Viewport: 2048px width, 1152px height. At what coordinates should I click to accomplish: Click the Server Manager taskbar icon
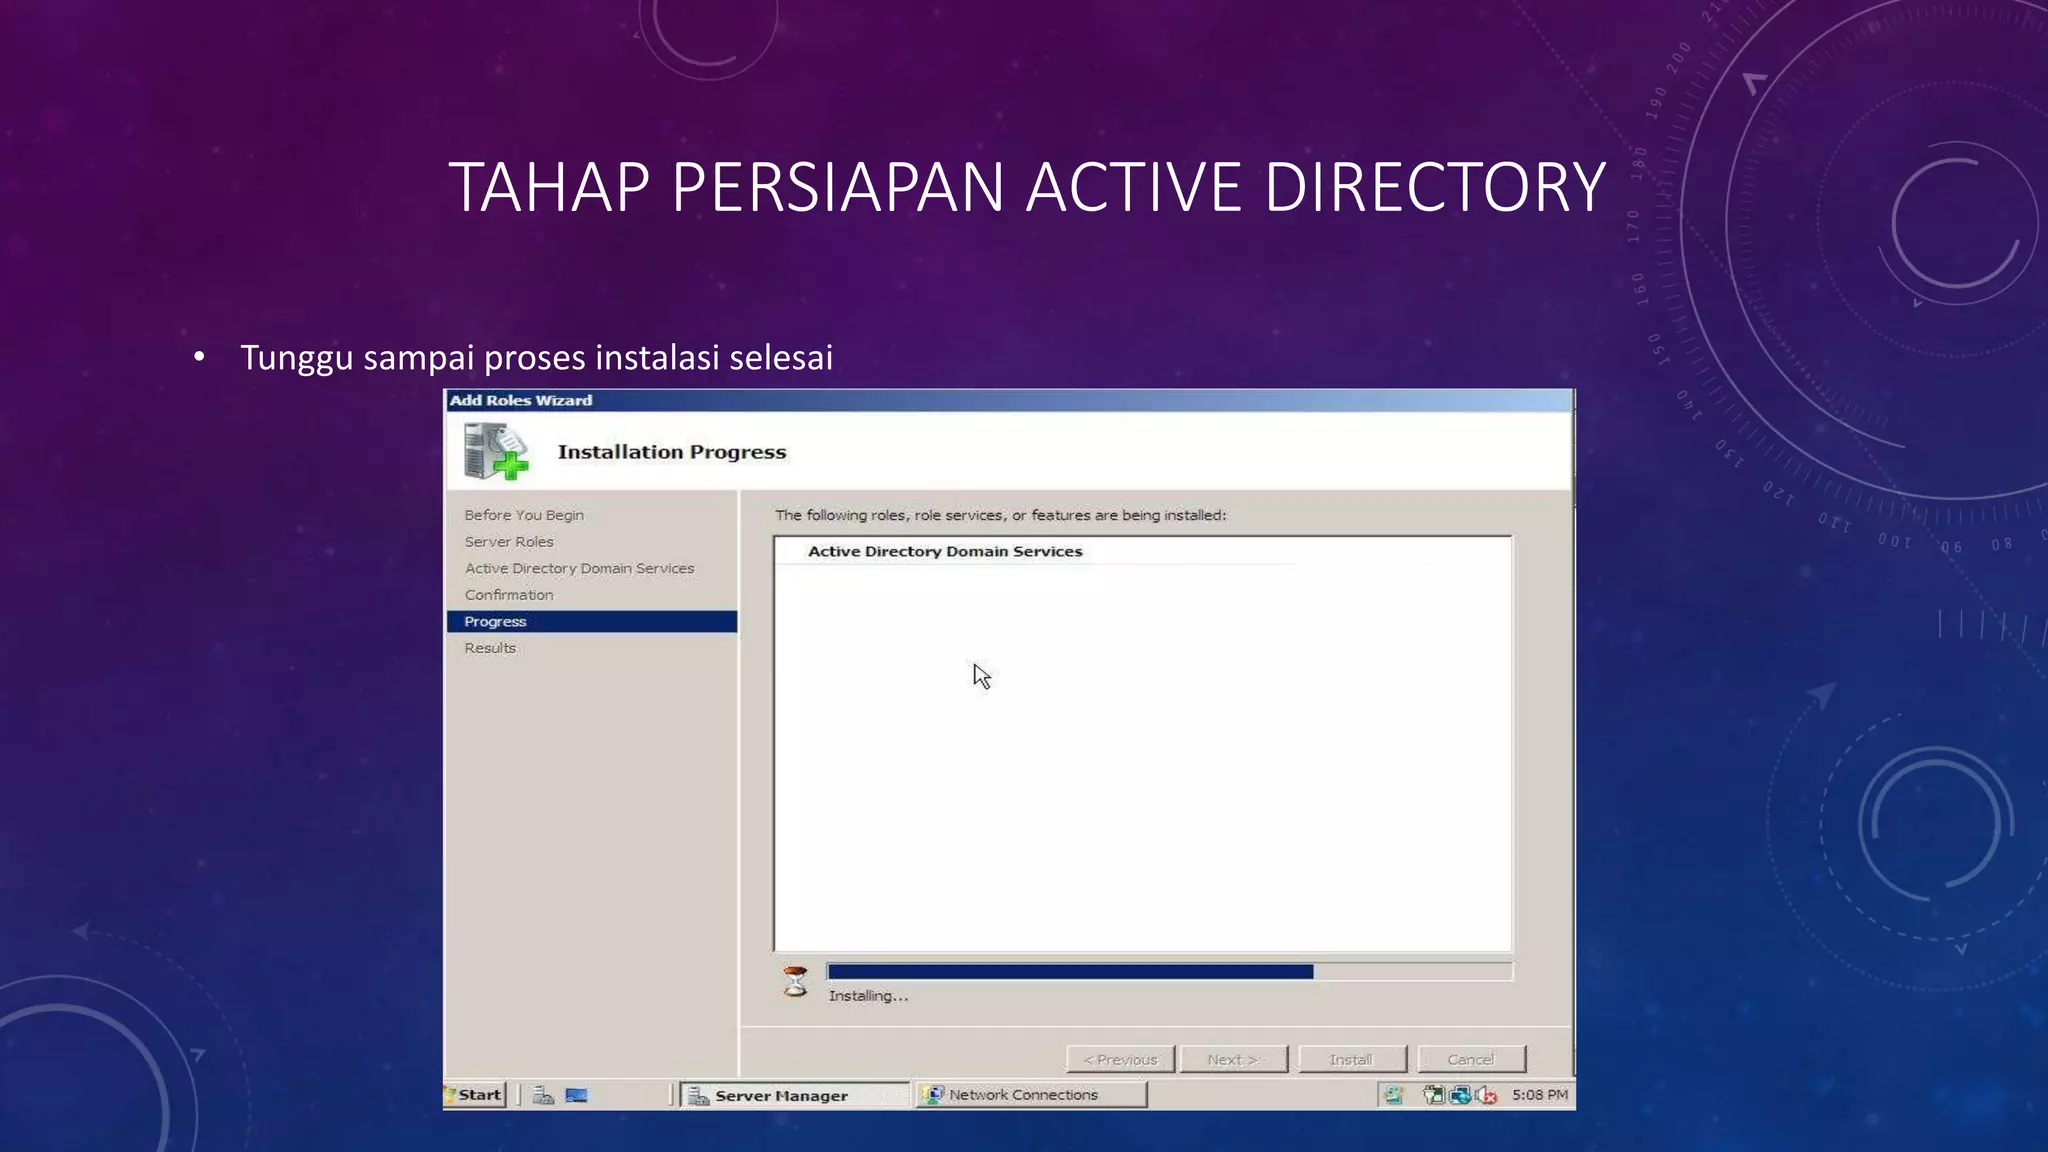tap(699, 1096)
